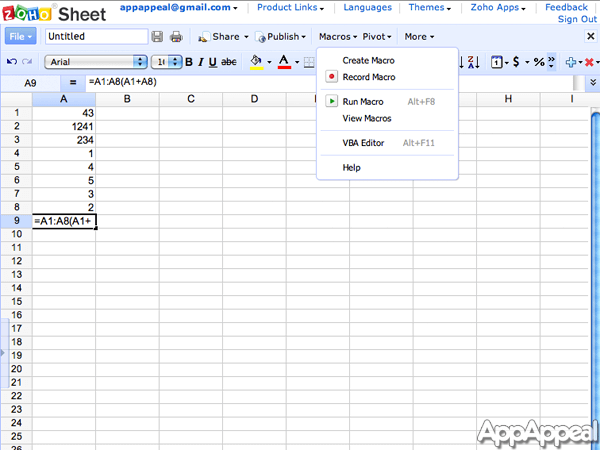The width and height of the screenshot is (600, 450).
Task: Open the font color dropdown arrow
Action: tap(297, 62)
